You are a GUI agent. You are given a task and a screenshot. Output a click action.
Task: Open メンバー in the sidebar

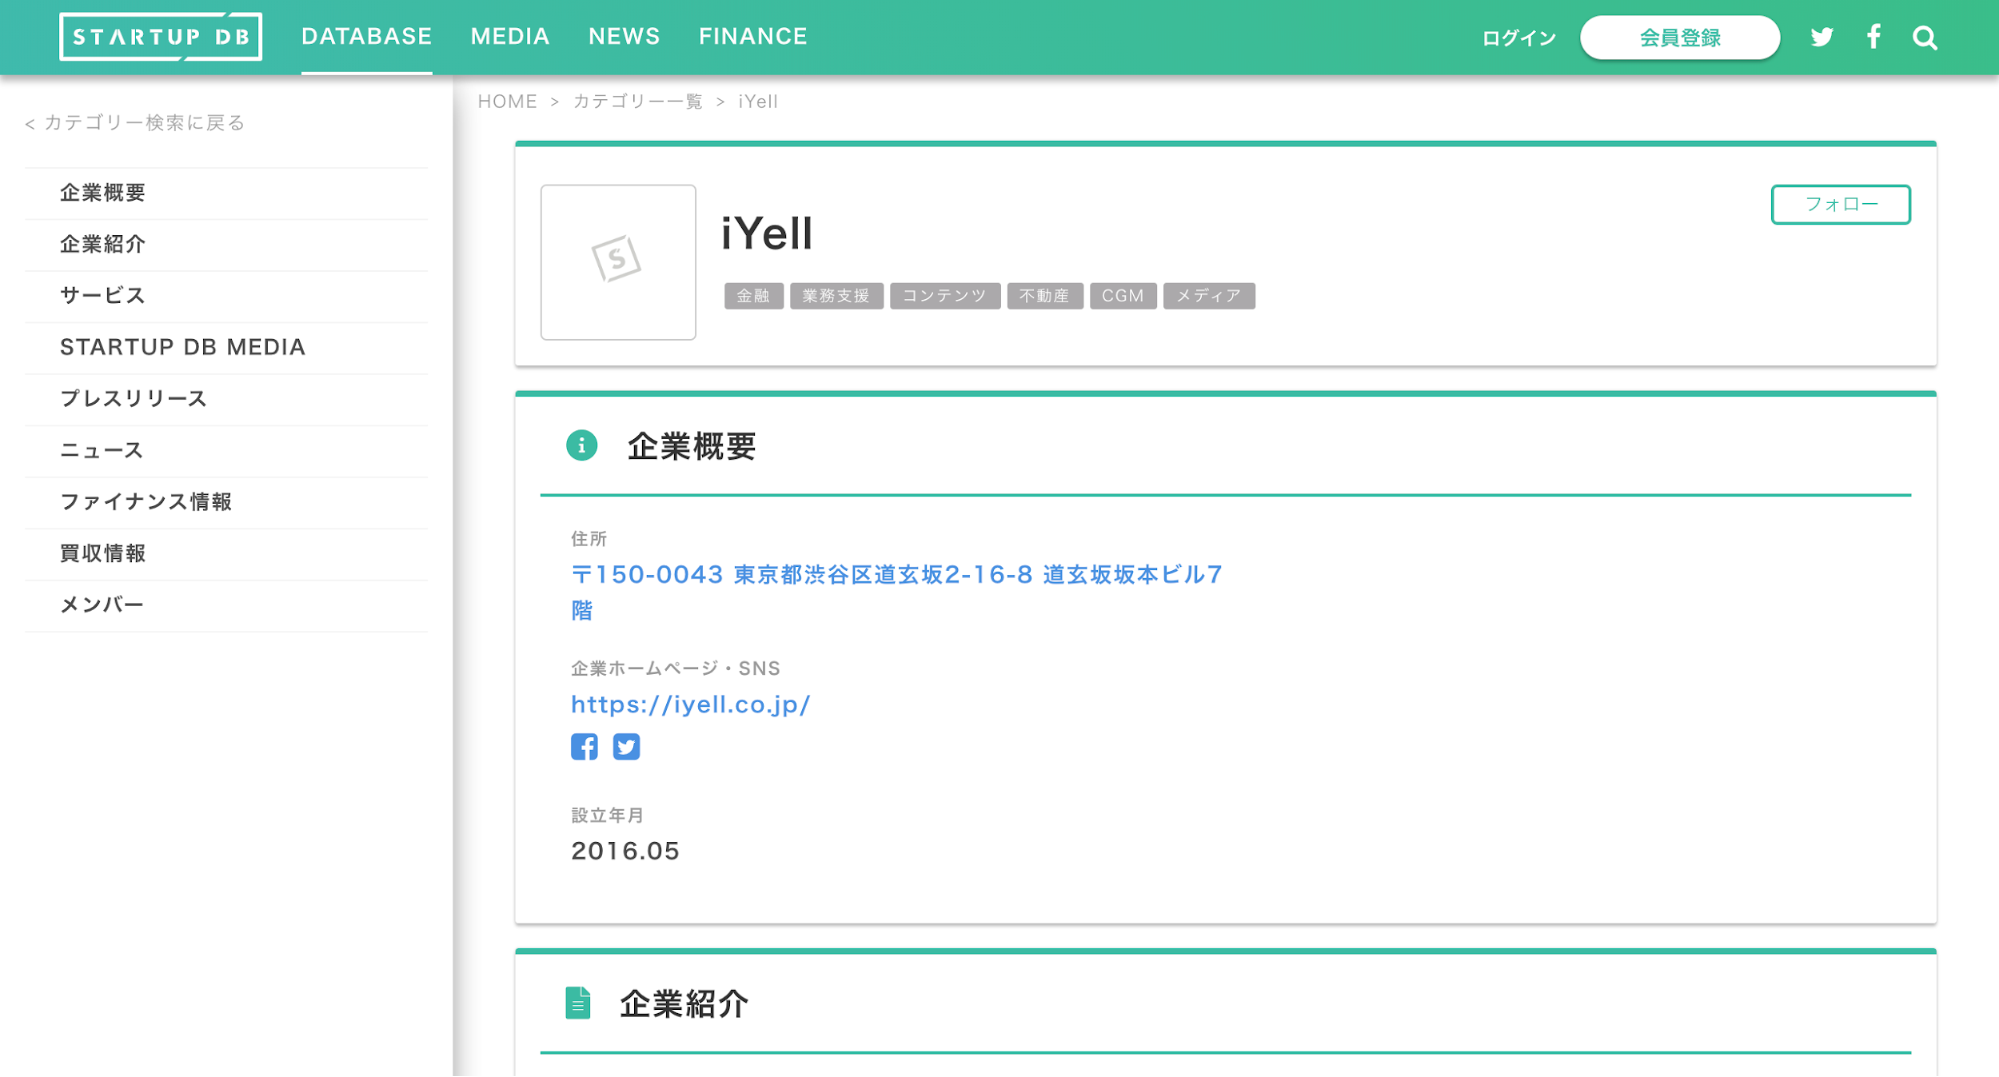226,605
